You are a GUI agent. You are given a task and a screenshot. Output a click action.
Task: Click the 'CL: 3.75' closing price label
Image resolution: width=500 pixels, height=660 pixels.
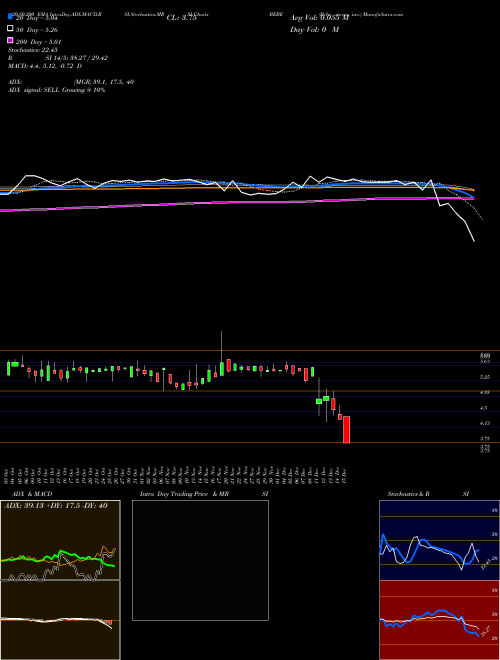182,18
